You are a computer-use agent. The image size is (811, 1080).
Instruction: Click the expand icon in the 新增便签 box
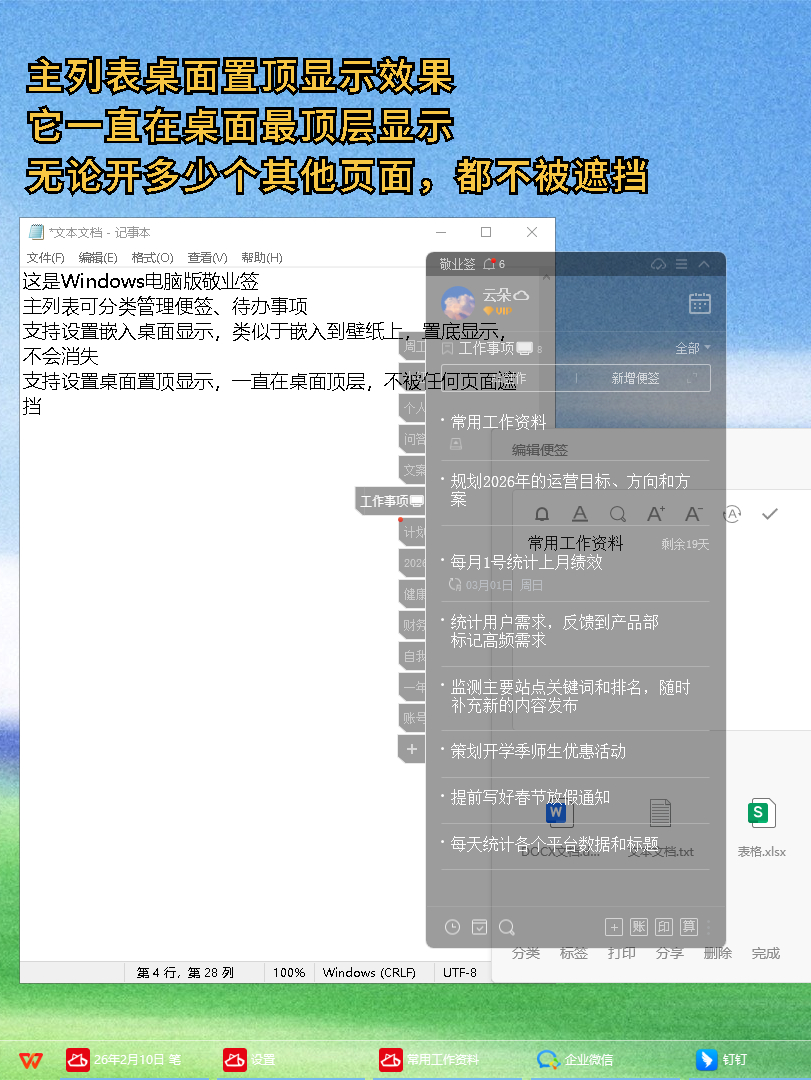click(692, 378)
